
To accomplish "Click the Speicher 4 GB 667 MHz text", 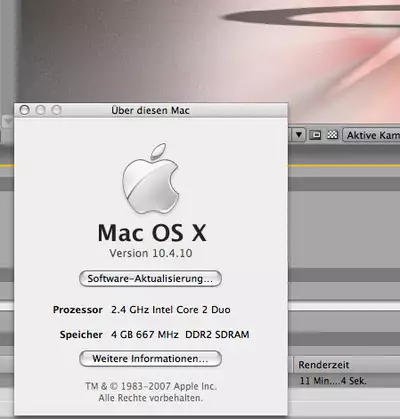I will pyautogui.click(x=154, y=334).
